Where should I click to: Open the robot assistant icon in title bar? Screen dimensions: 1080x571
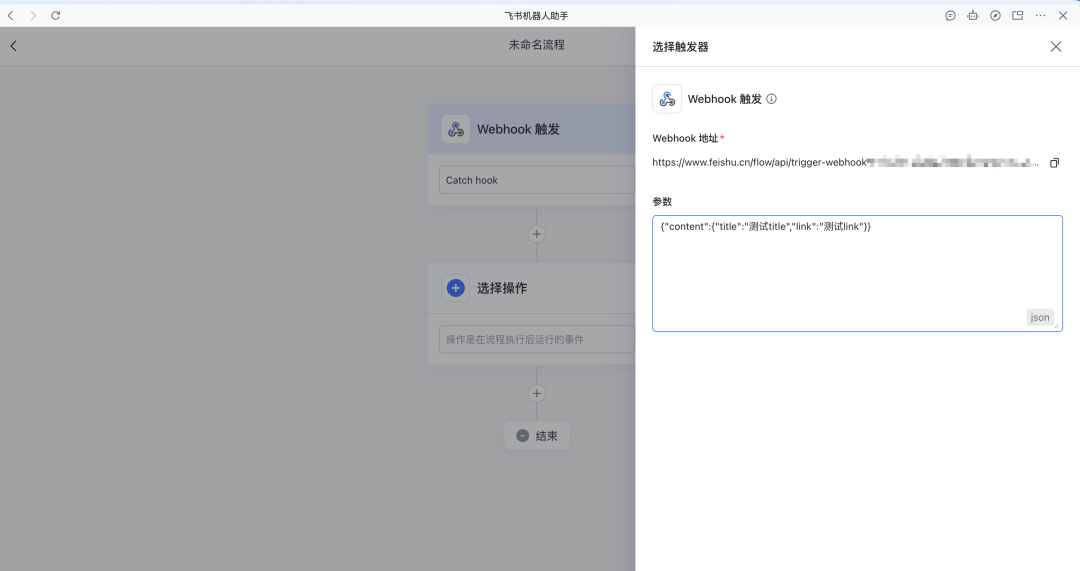(973, 15)
